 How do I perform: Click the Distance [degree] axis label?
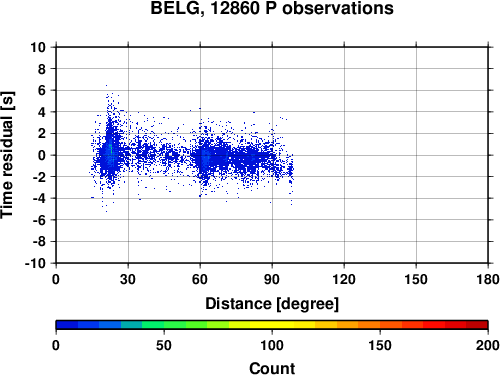click(x=272, y=304)
